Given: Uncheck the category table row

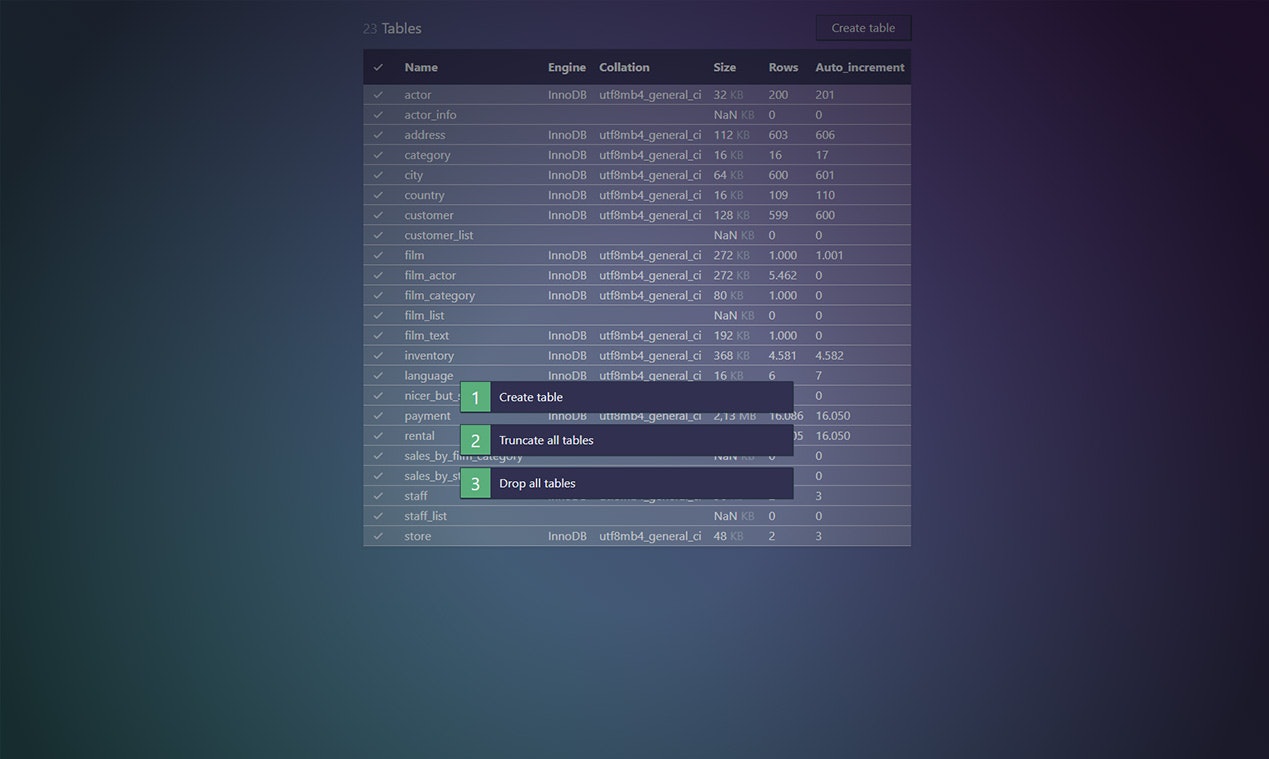Looking at the screenshot, I should (x=378, y=155).
